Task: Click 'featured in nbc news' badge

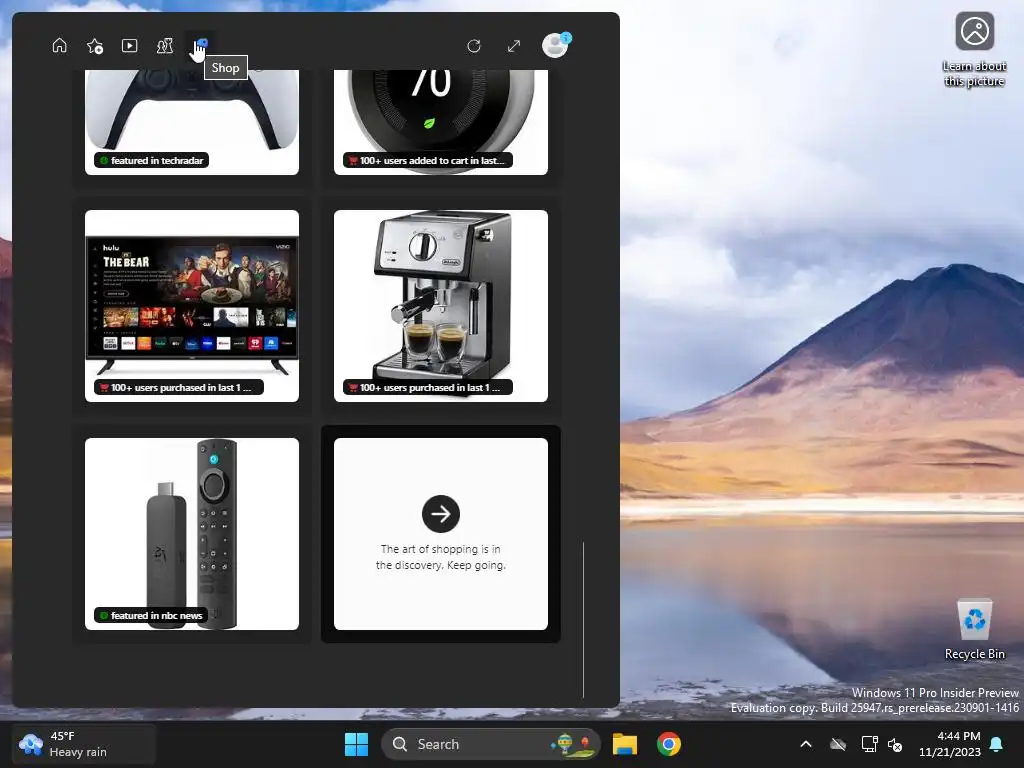Action: 152,615
